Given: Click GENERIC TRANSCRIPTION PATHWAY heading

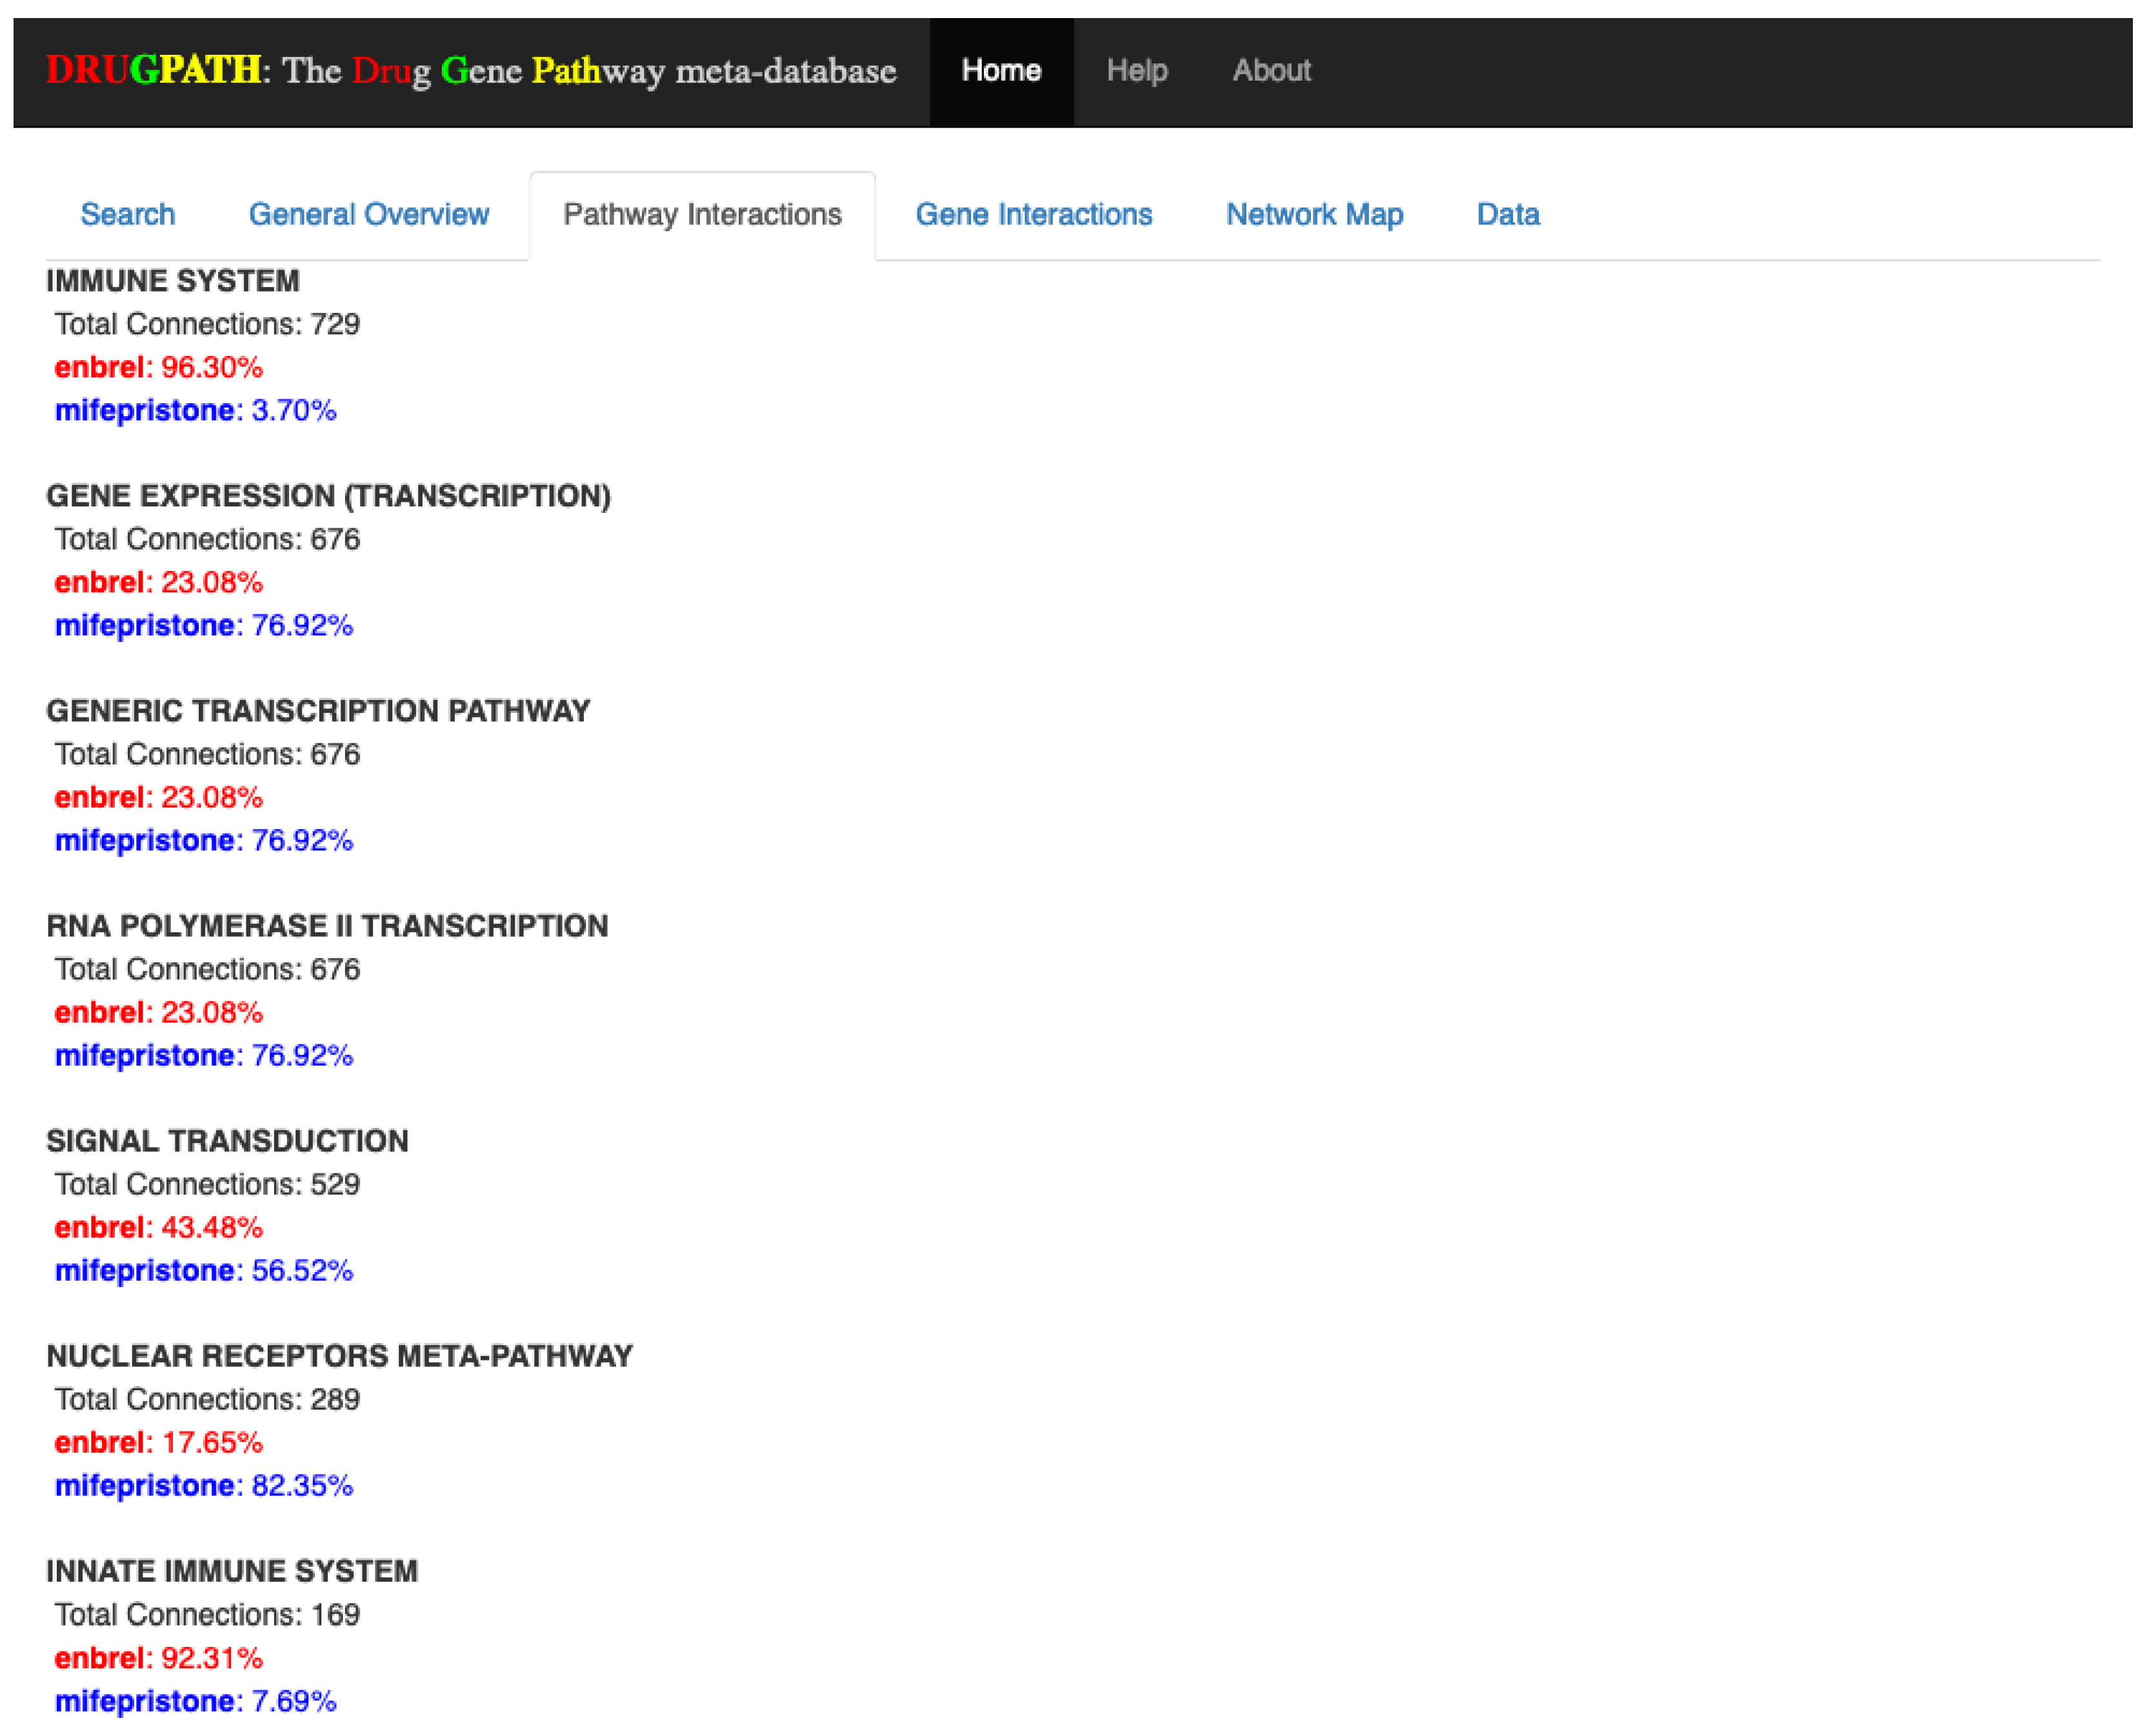Looking at the screenshot, I should click(318, 711).
